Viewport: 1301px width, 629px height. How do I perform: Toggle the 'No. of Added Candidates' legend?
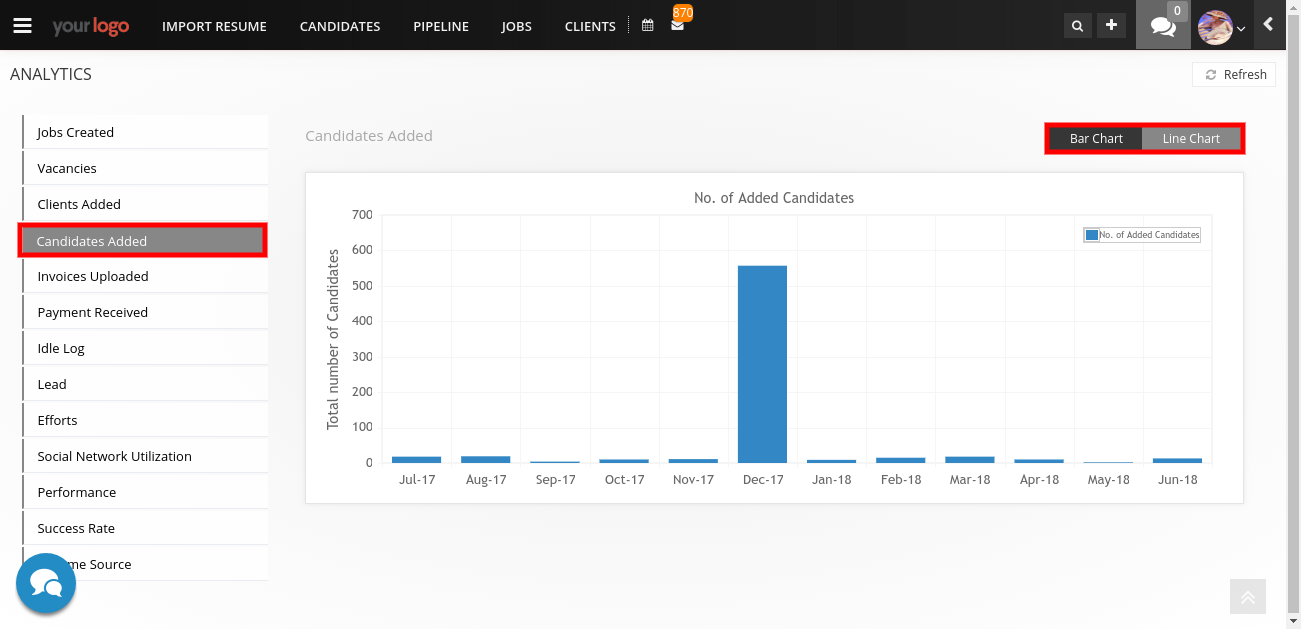(1141, 234)
